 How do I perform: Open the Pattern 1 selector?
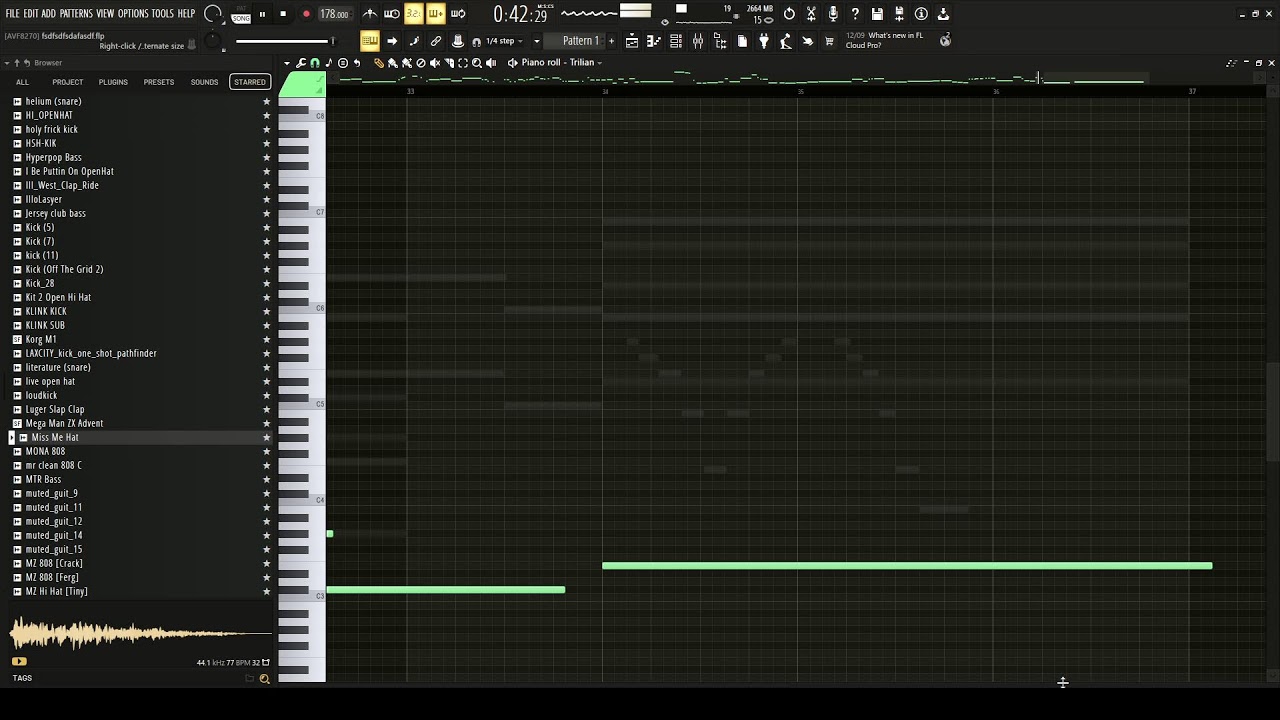coord(580,41)
